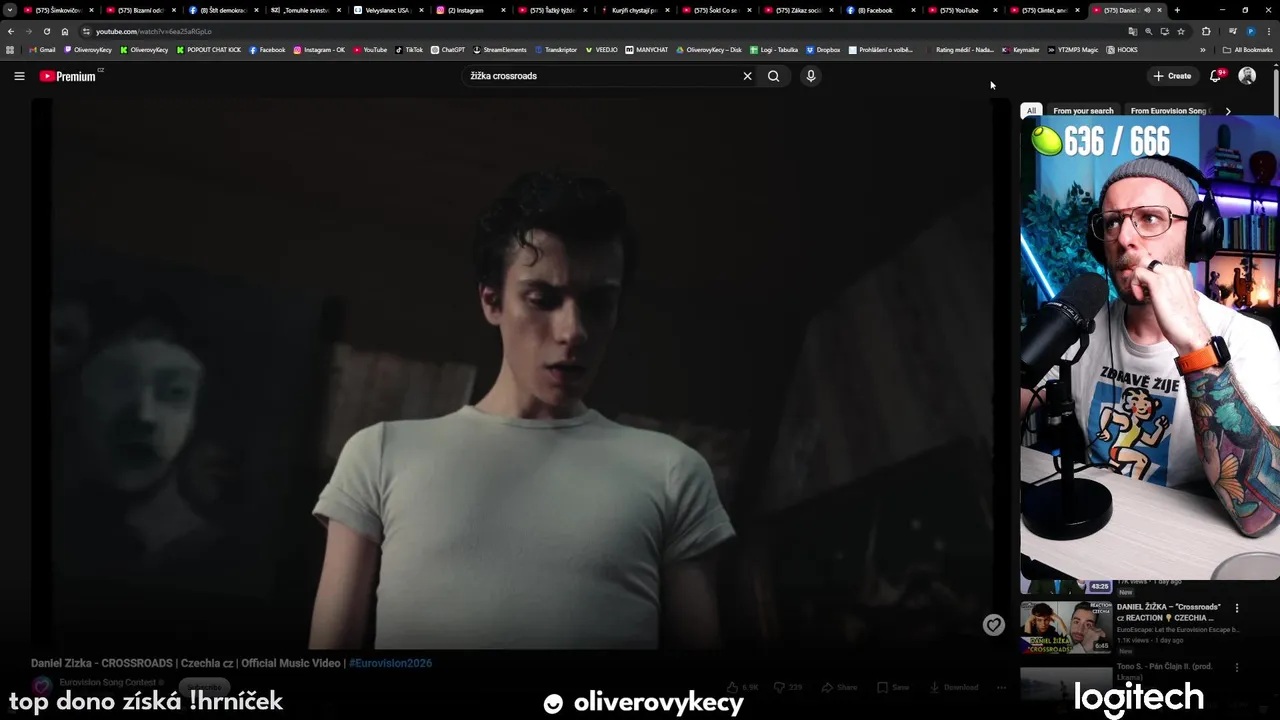Click the heart icon over the video corner
The image size is (1280, 720).
(x=993, y=625)
